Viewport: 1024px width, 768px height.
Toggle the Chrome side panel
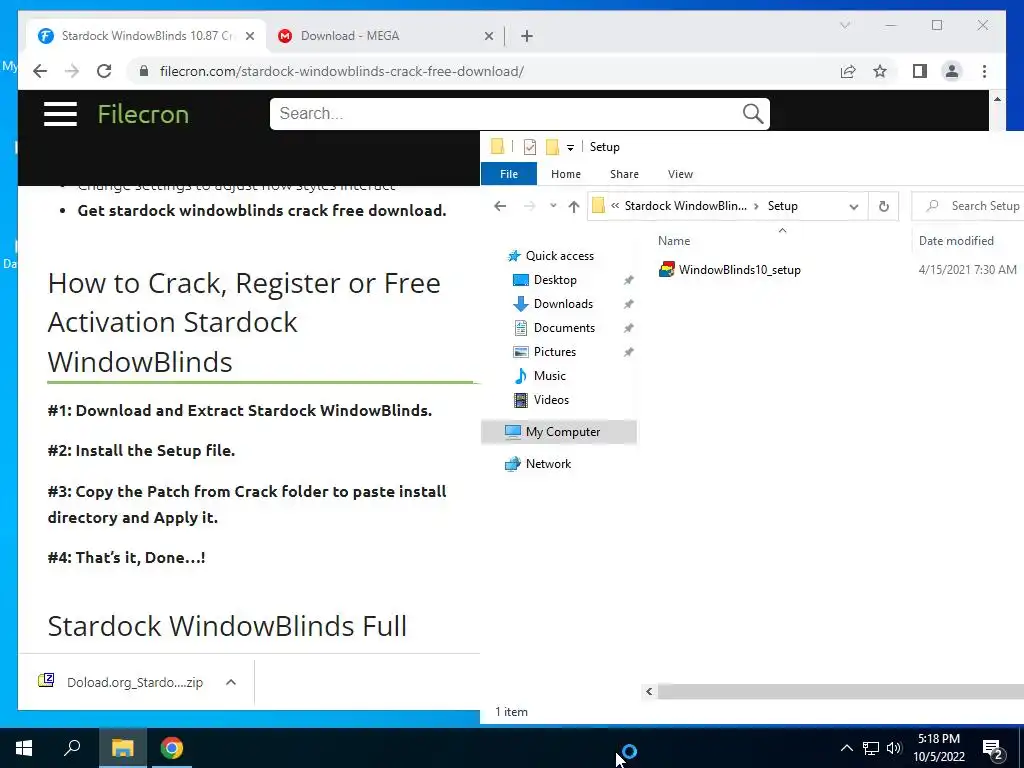point(920,71)
